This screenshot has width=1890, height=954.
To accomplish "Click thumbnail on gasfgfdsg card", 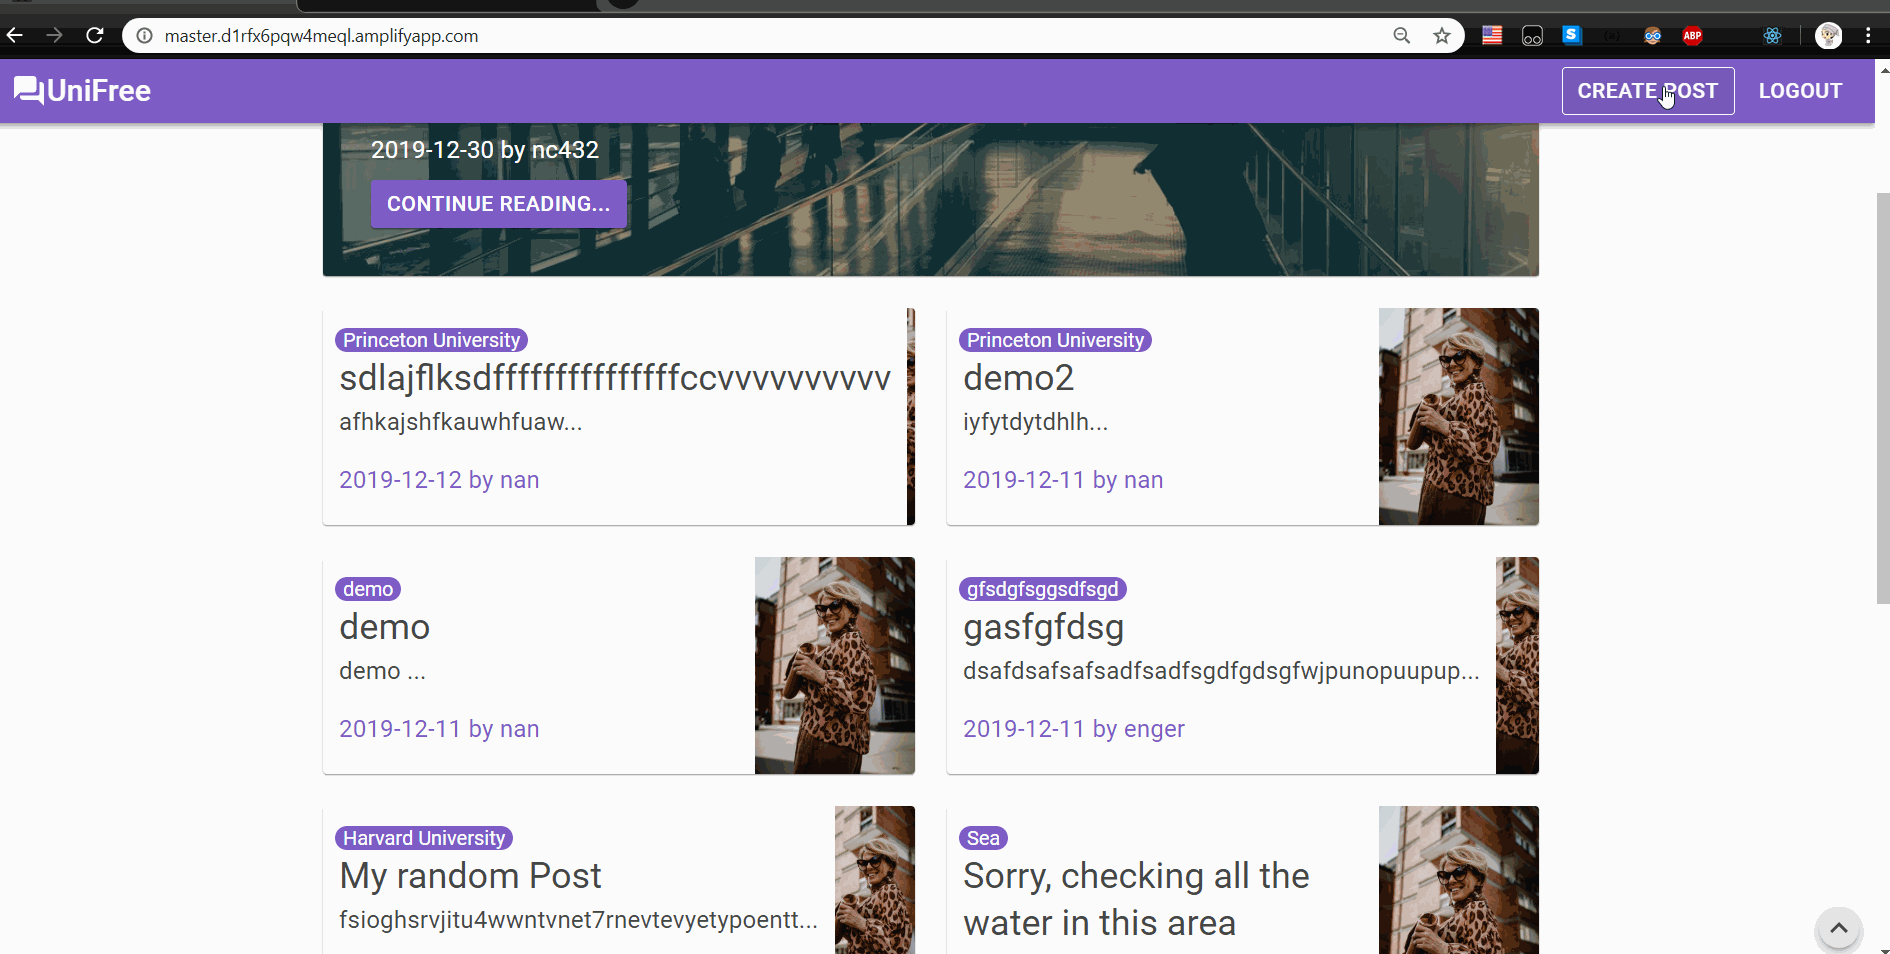I will (1517, 665).
